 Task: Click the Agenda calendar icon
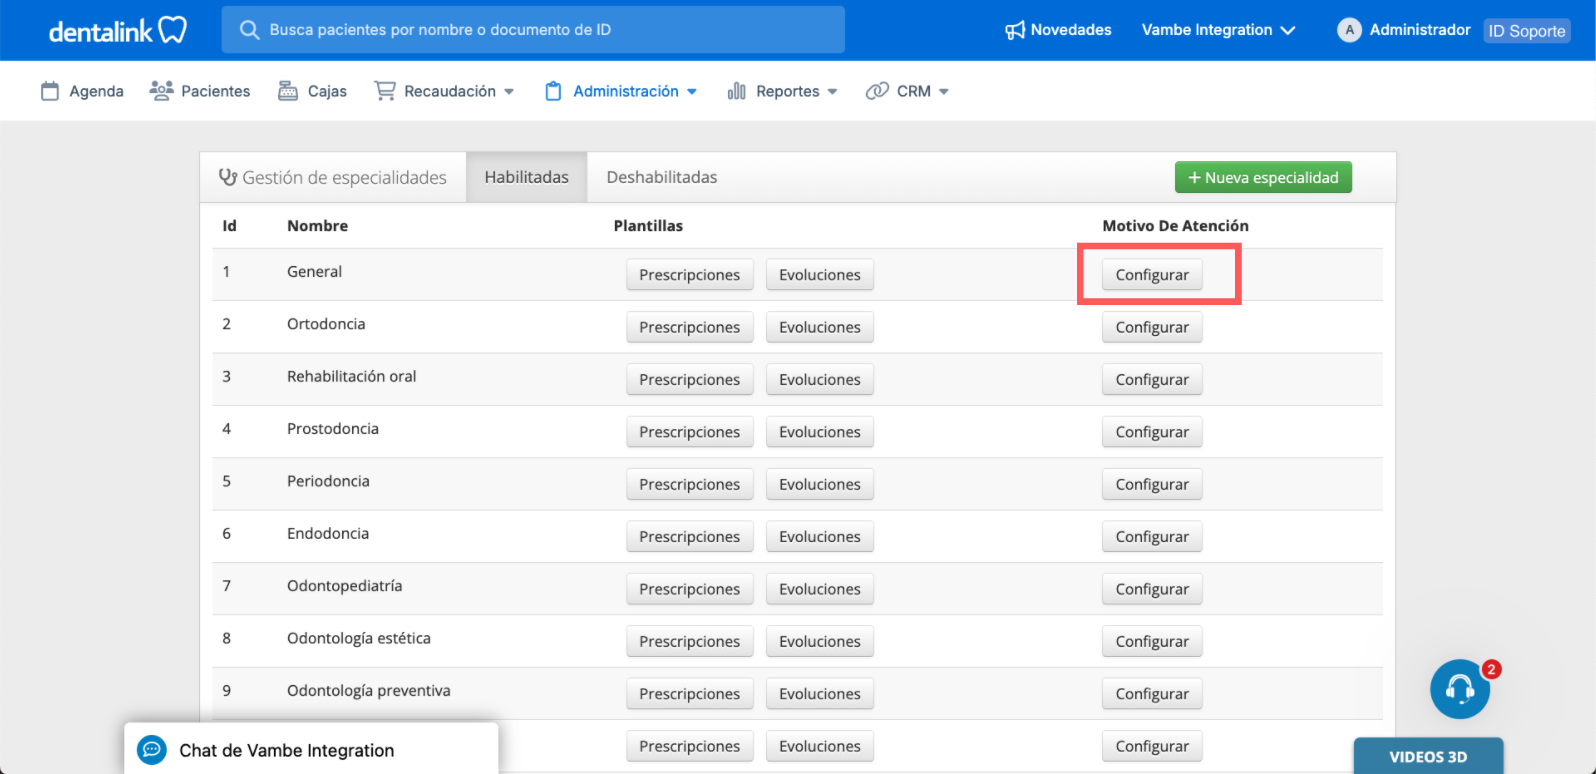(x=50, y=91)
